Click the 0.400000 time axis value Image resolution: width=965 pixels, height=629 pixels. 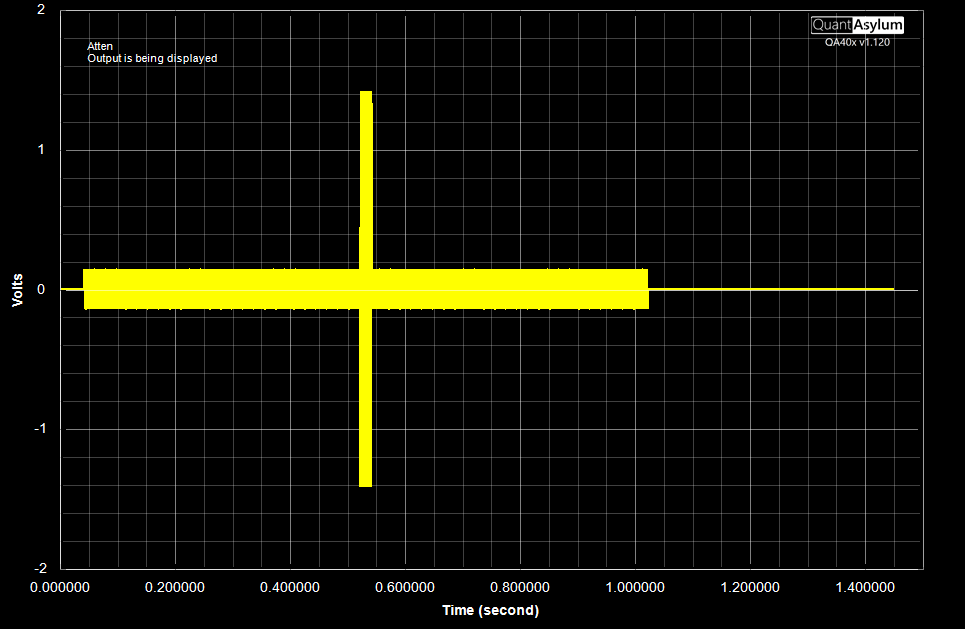pos(290,587)
